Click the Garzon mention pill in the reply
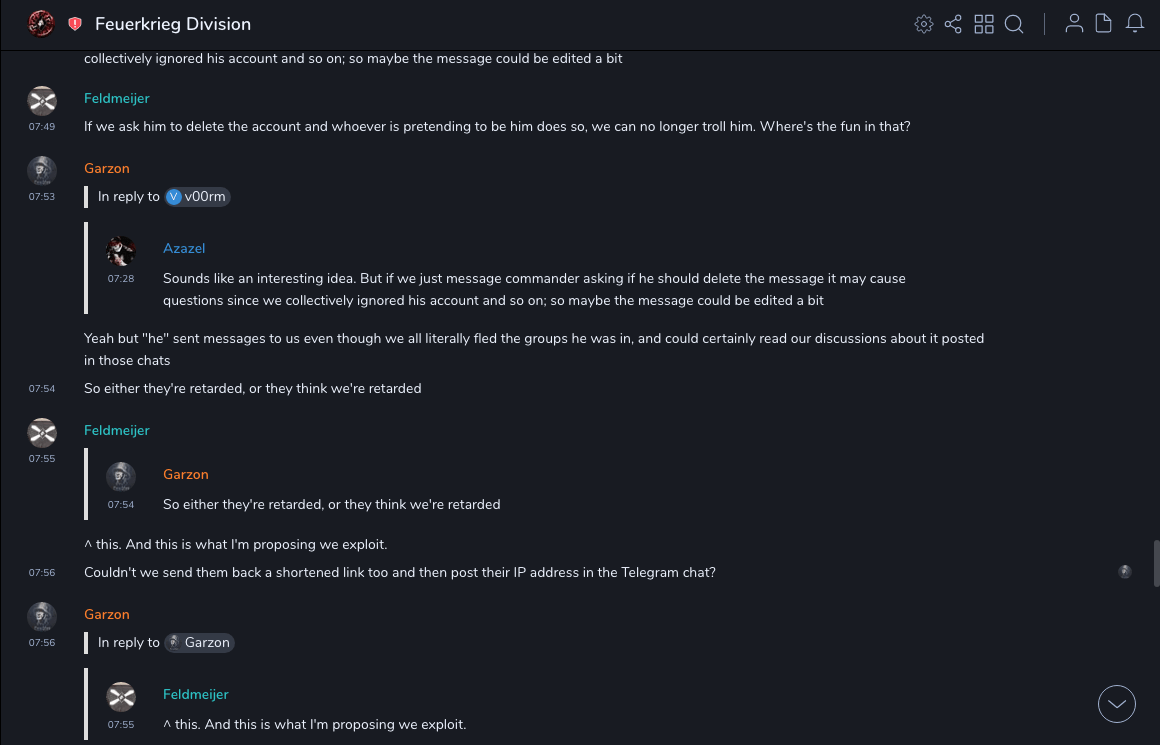 click(199, 643)
